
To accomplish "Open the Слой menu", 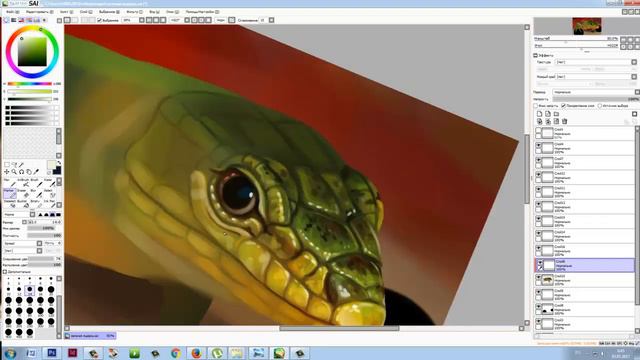I will click(86, 12).
